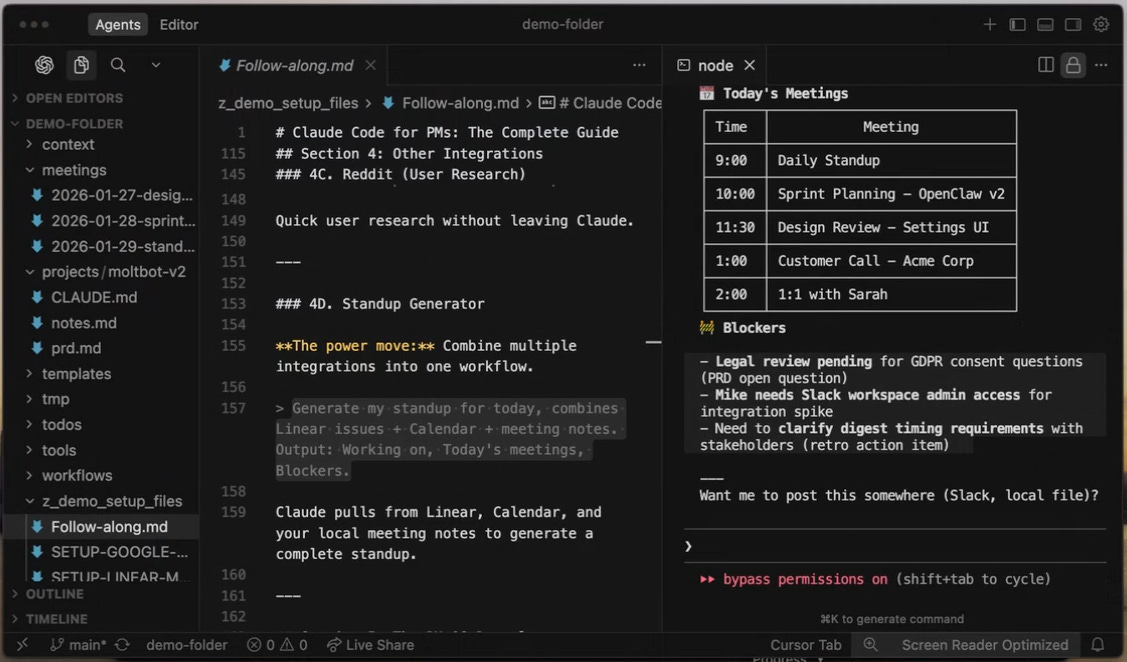Expand the workflows folder
Image resolution: width=1127 pixels, height=662 pixels.
(x=76, y=476)
